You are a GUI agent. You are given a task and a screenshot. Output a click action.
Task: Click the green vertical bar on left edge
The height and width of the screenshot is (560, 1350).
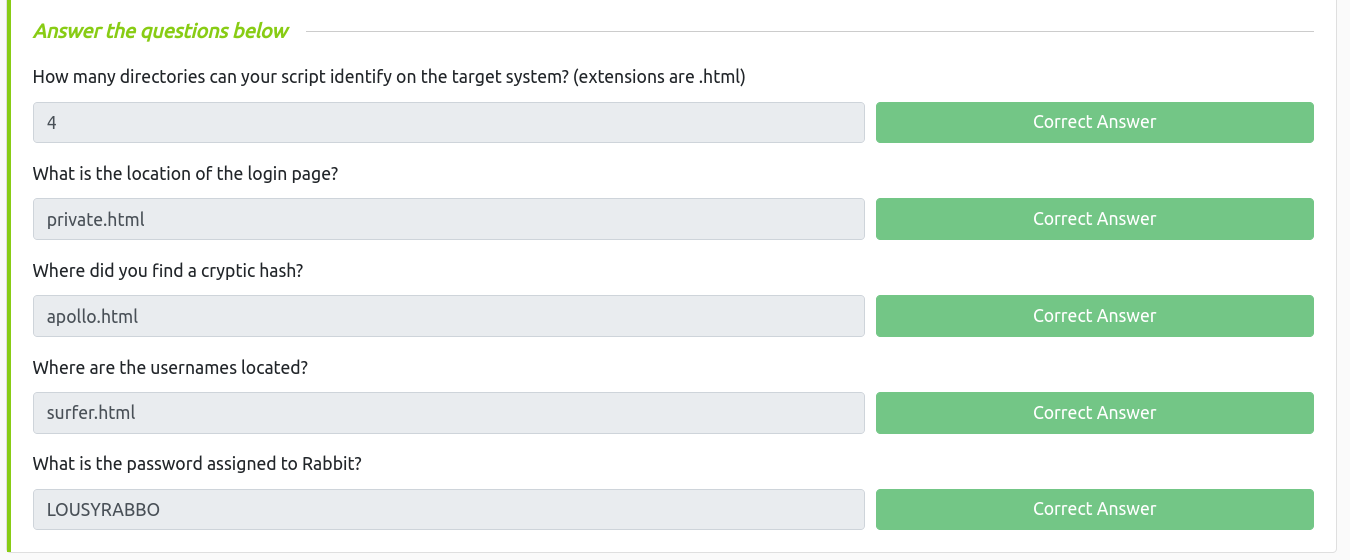(10, 280)
